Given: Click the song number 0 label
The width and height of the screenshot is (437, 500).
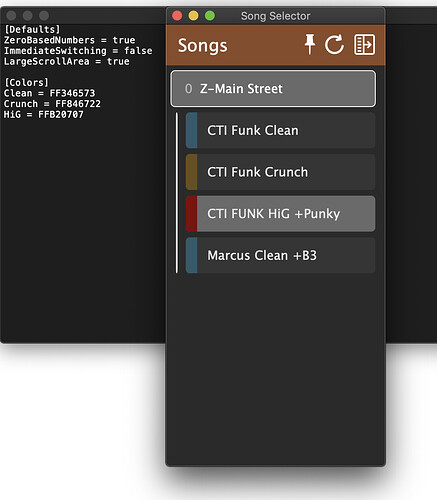Looking at the screenshot, I should click(x=188, y=89).
